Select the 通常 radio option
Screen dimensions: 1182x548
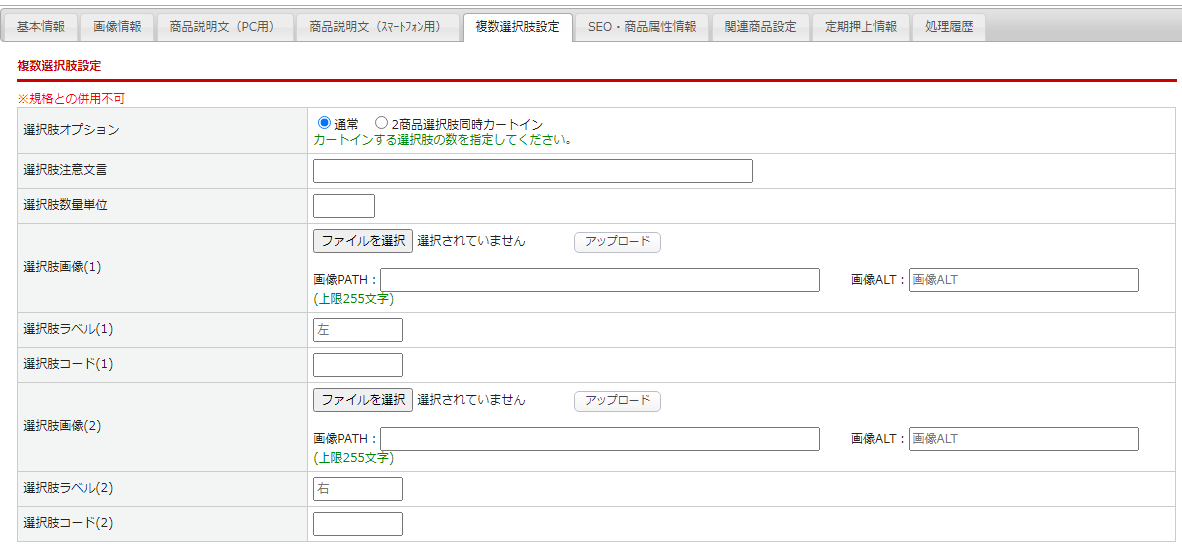point(324,123)
